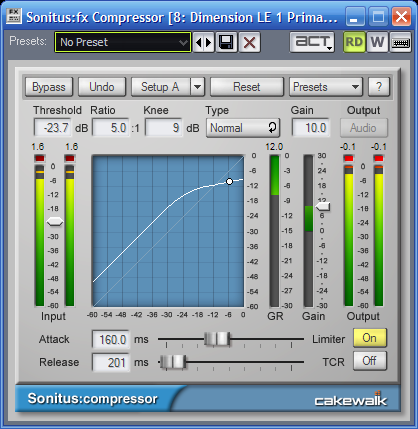Image resolution: width=418 pixels, height=429 pixels.
Task: Click the Bypass button
Action: tap(49, 87)
